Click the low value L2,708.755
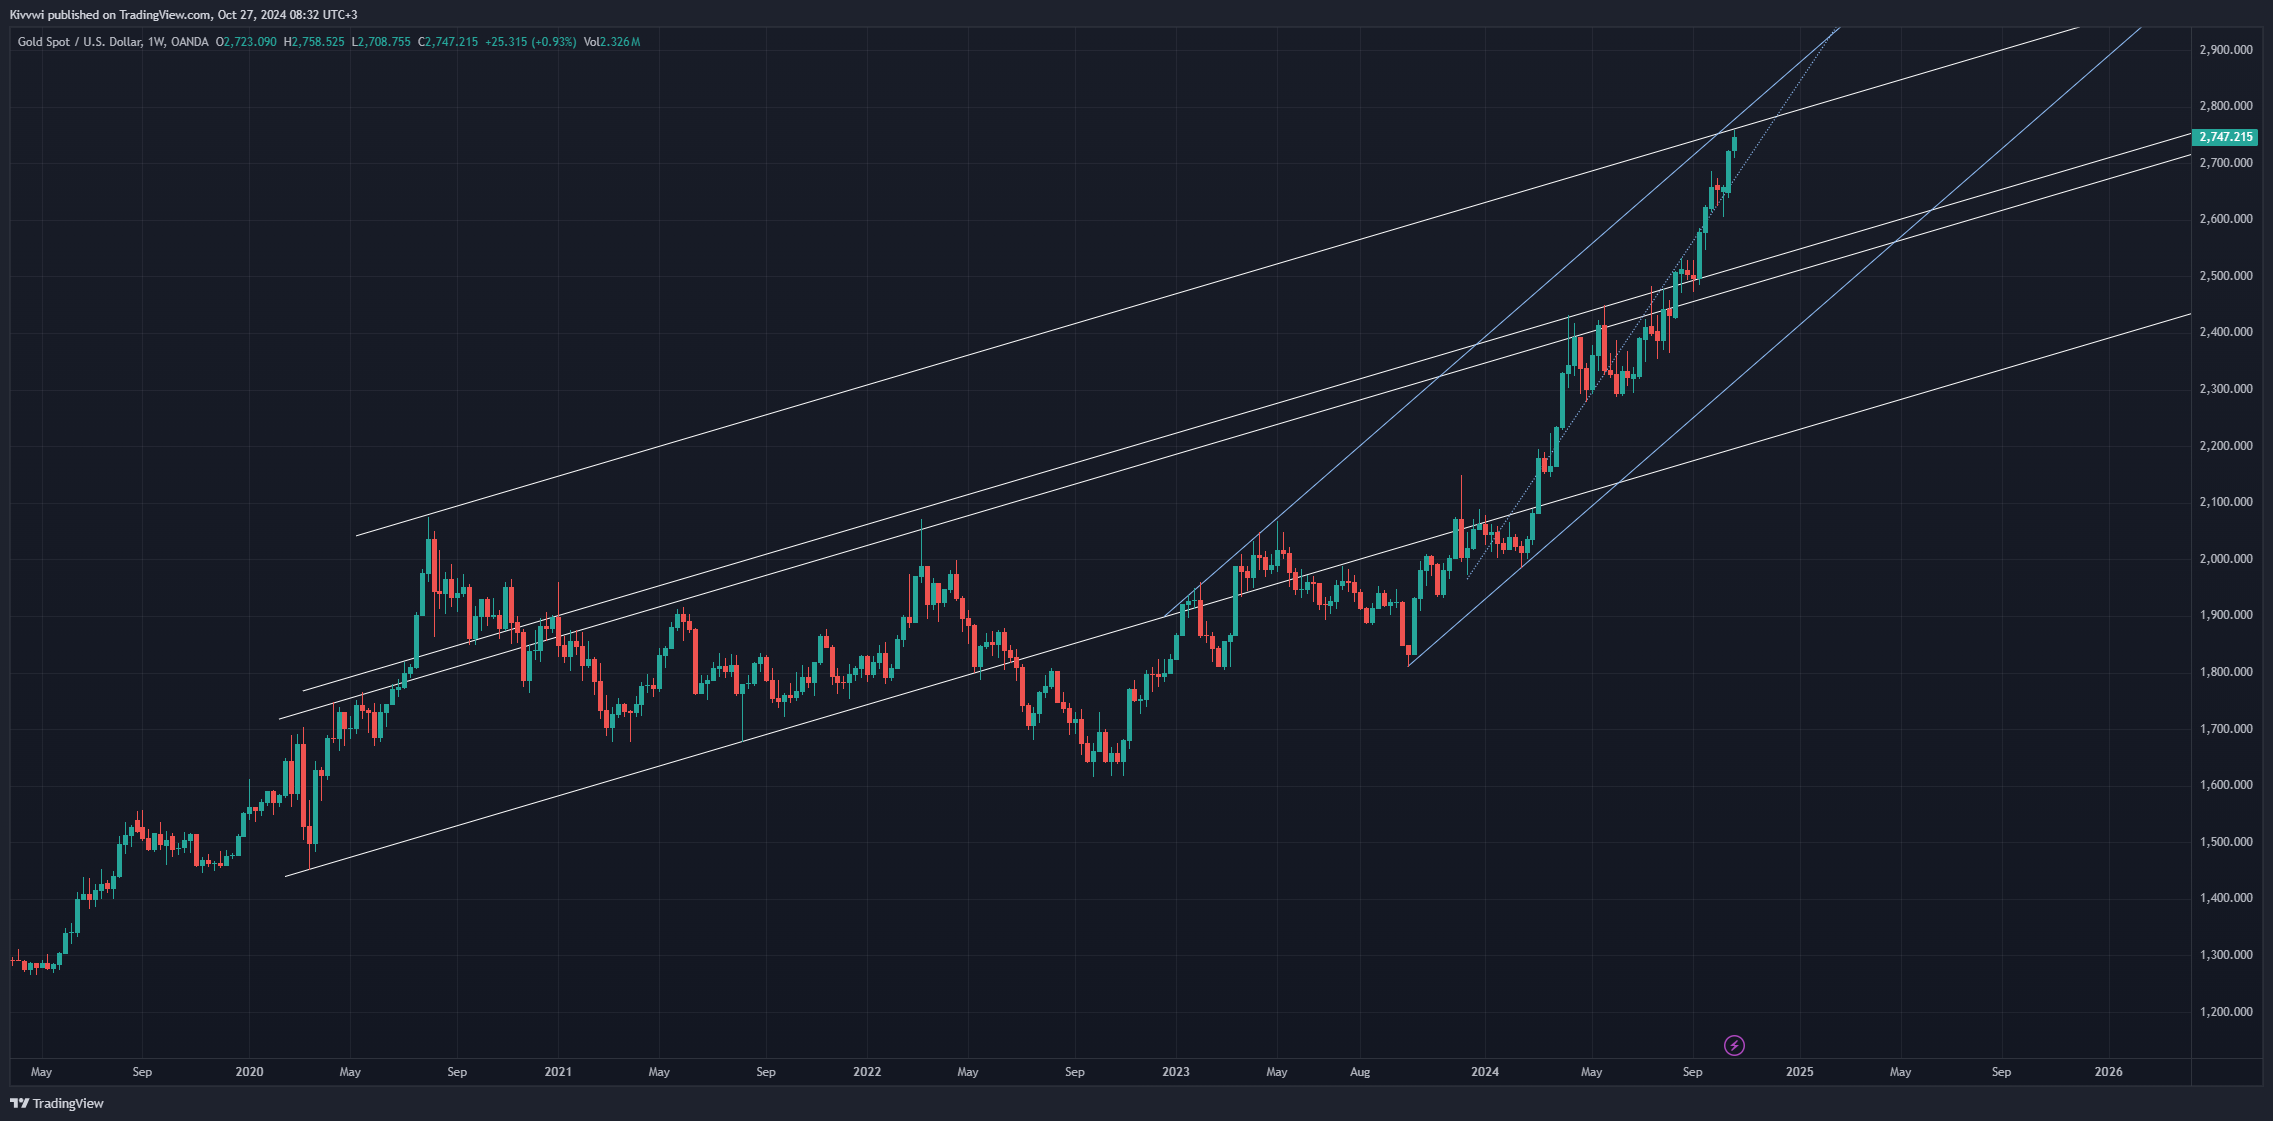2273x1121 pixels. pos(381,42)
